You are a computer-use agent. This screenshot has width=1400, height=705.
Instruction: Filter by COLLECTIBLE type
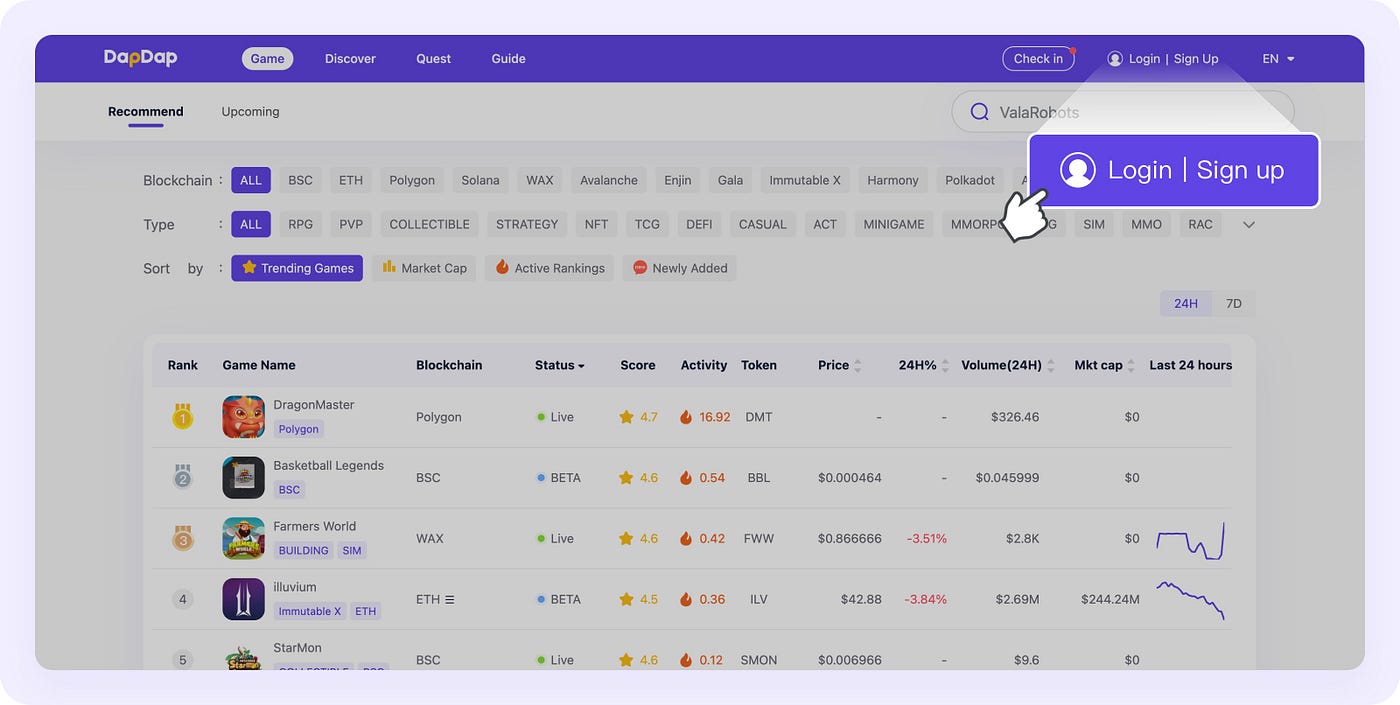coord(430,224)
